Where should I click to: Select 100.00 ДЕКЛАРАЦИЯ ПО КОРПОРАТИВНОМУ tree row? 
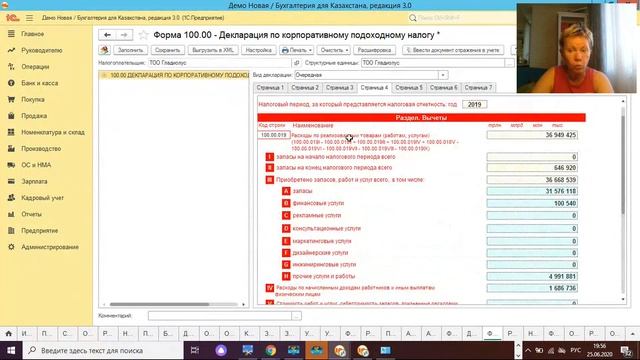(175, 76)
